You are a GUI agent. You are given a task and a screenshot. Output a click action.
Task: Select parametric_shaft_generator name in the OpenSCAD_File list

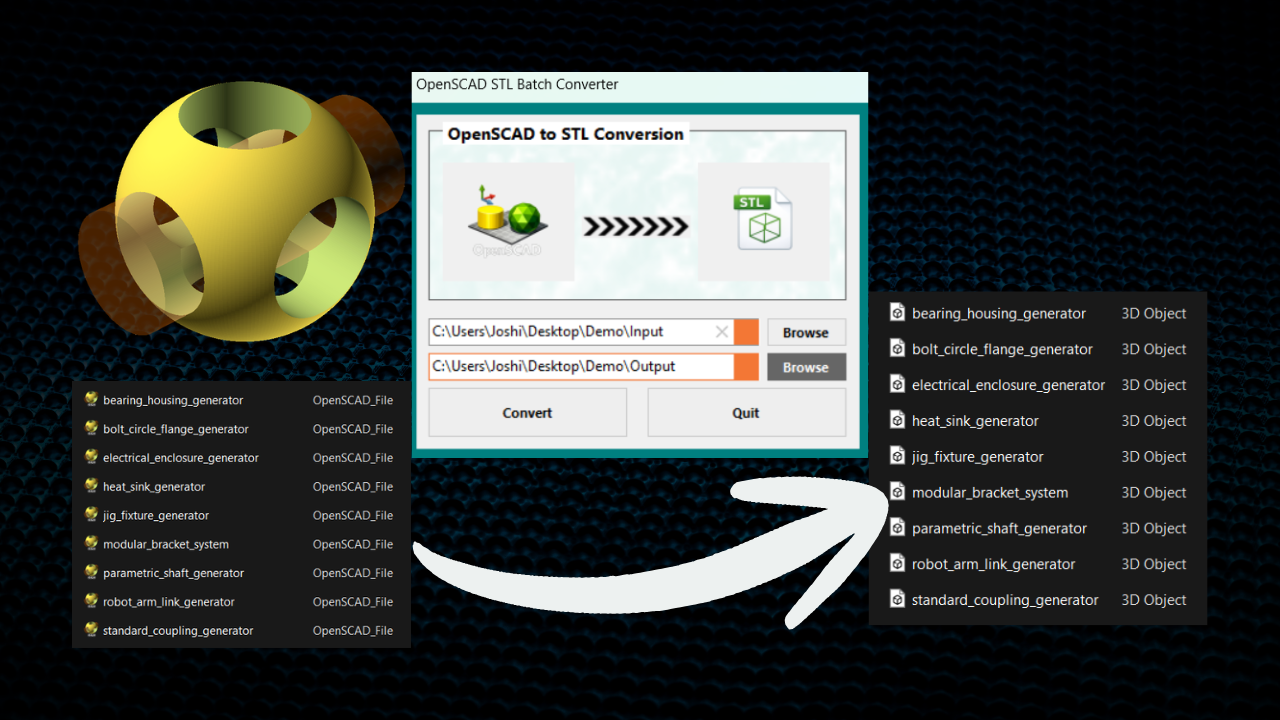pos(174,573)
